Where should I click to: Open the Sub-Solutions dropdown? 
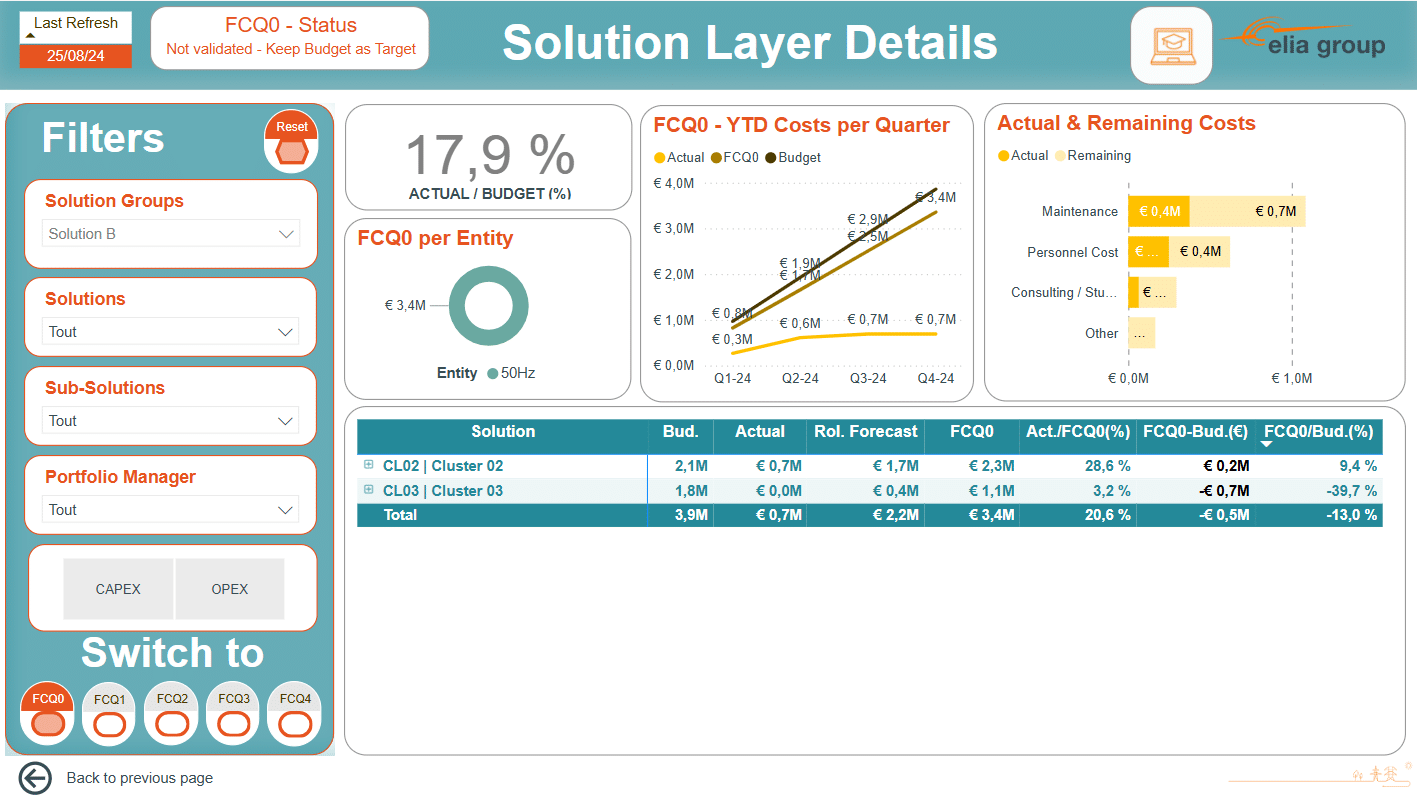tap(171, 421)
